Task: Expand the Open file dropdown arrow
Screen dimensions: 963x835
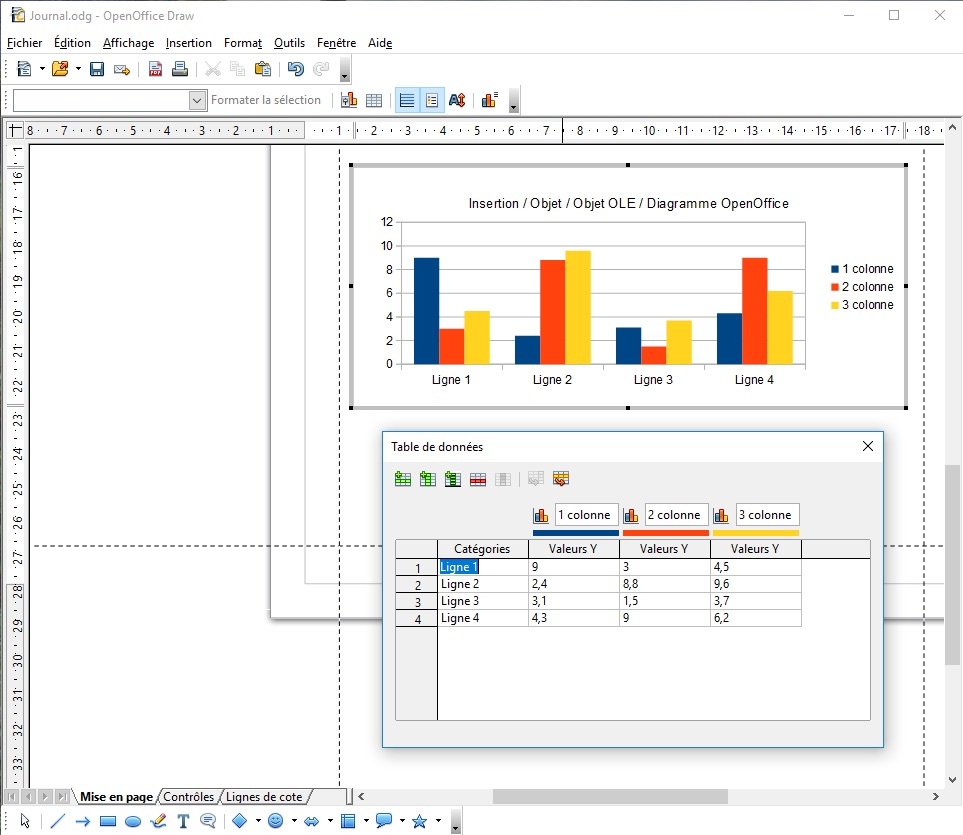Action: tap(78, 69)
